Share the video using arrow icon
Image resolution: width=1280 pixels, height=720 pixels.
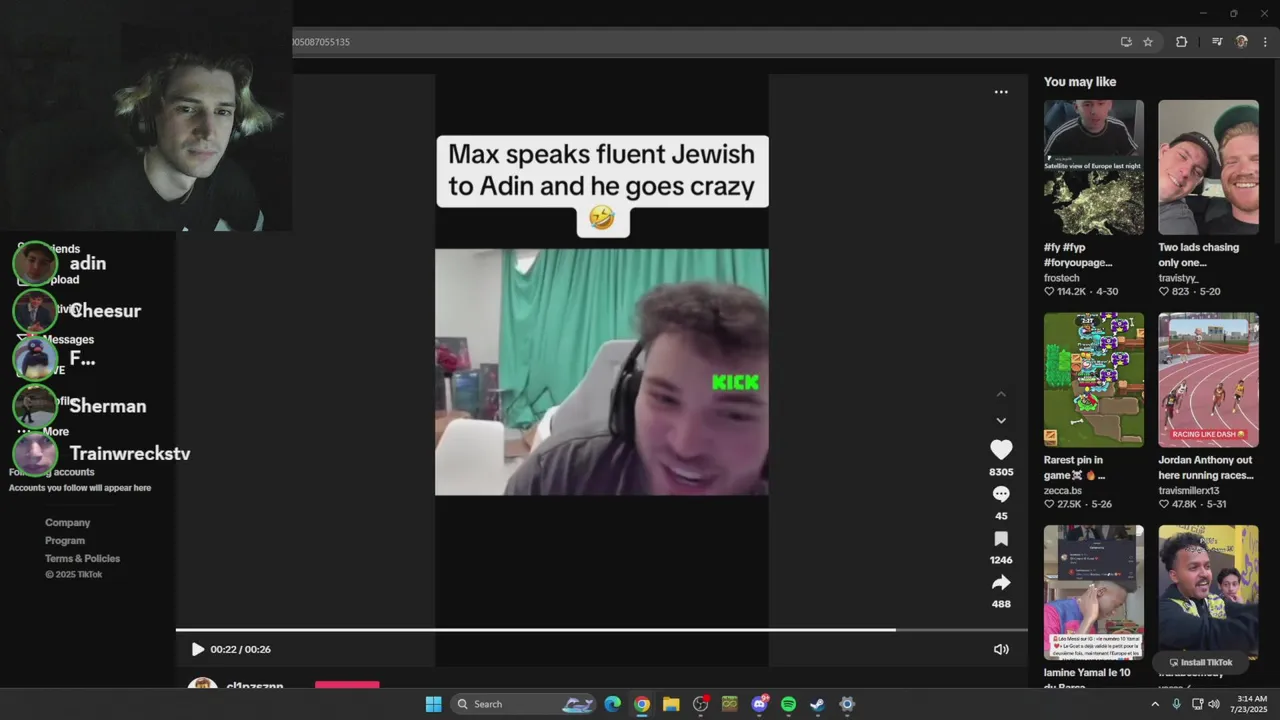pos(1001,582)
